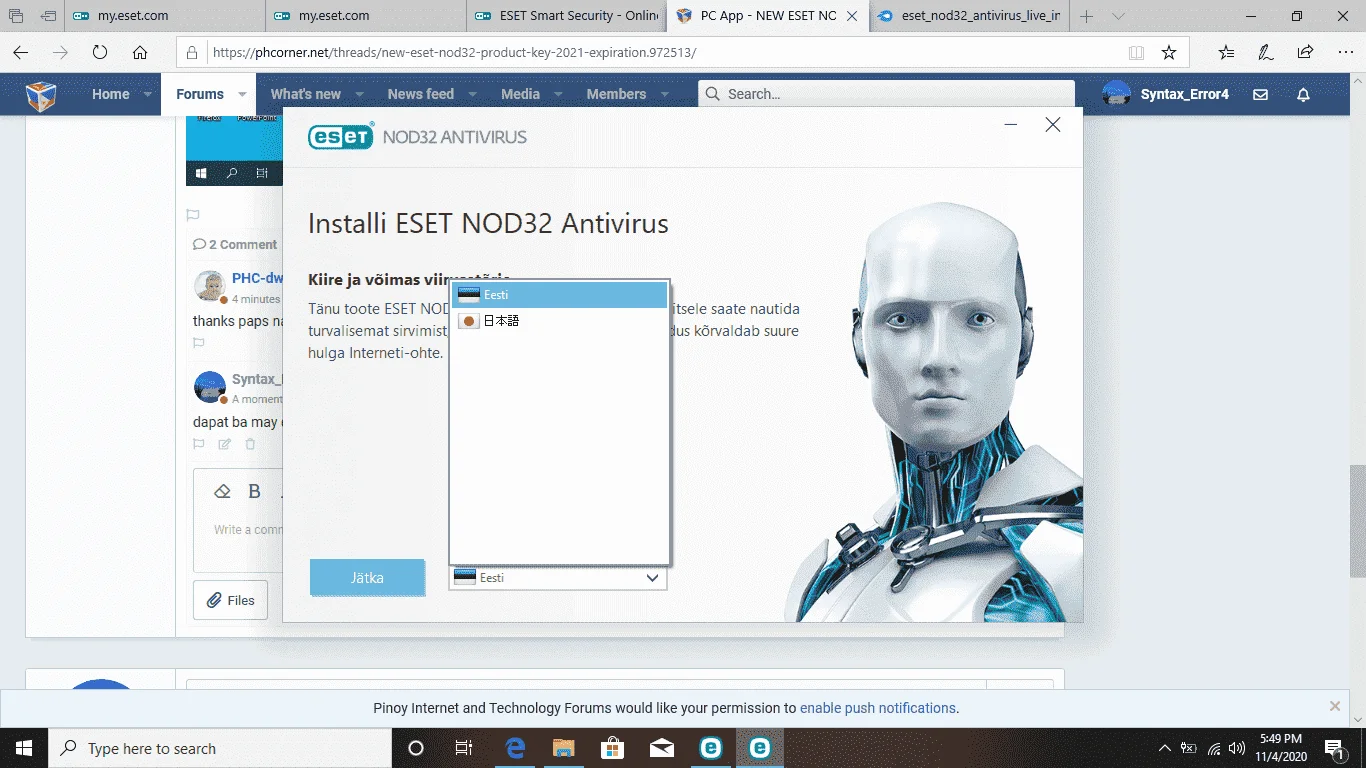Select eset_nod32_antivirus_live_installer tab

[968, 16]
